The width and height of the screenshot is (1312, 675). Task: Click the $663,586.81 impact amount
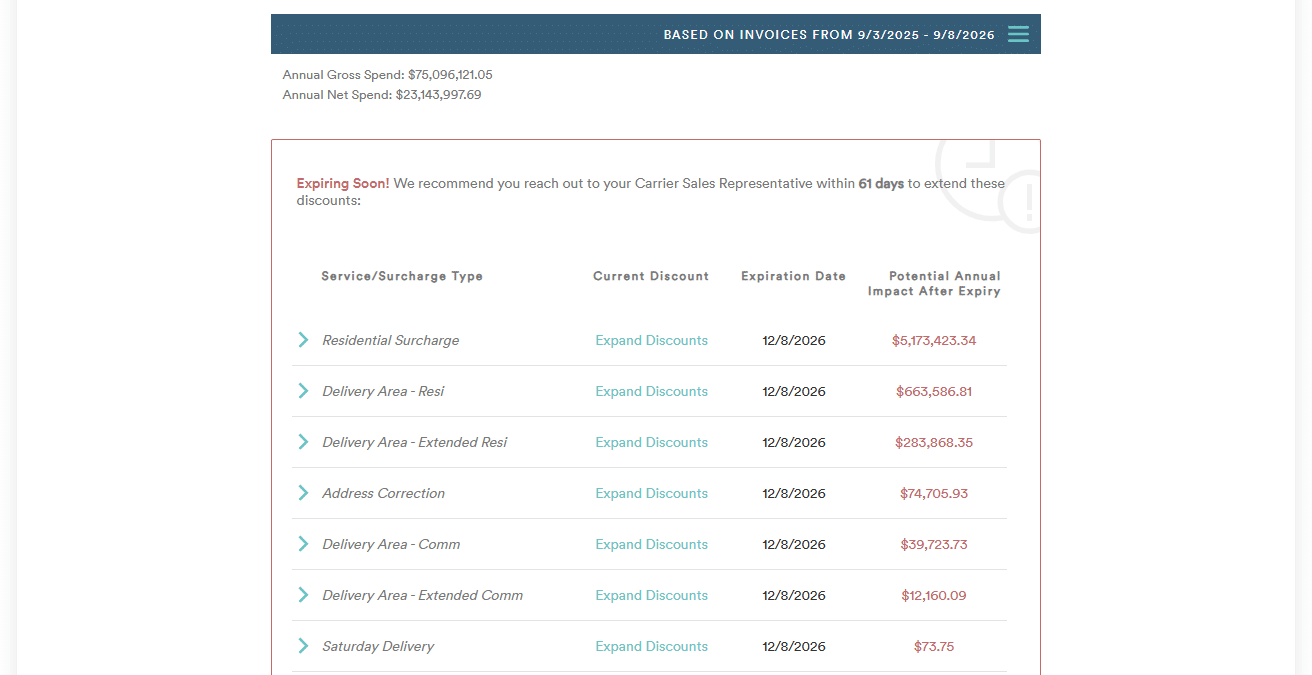[934, 391]
